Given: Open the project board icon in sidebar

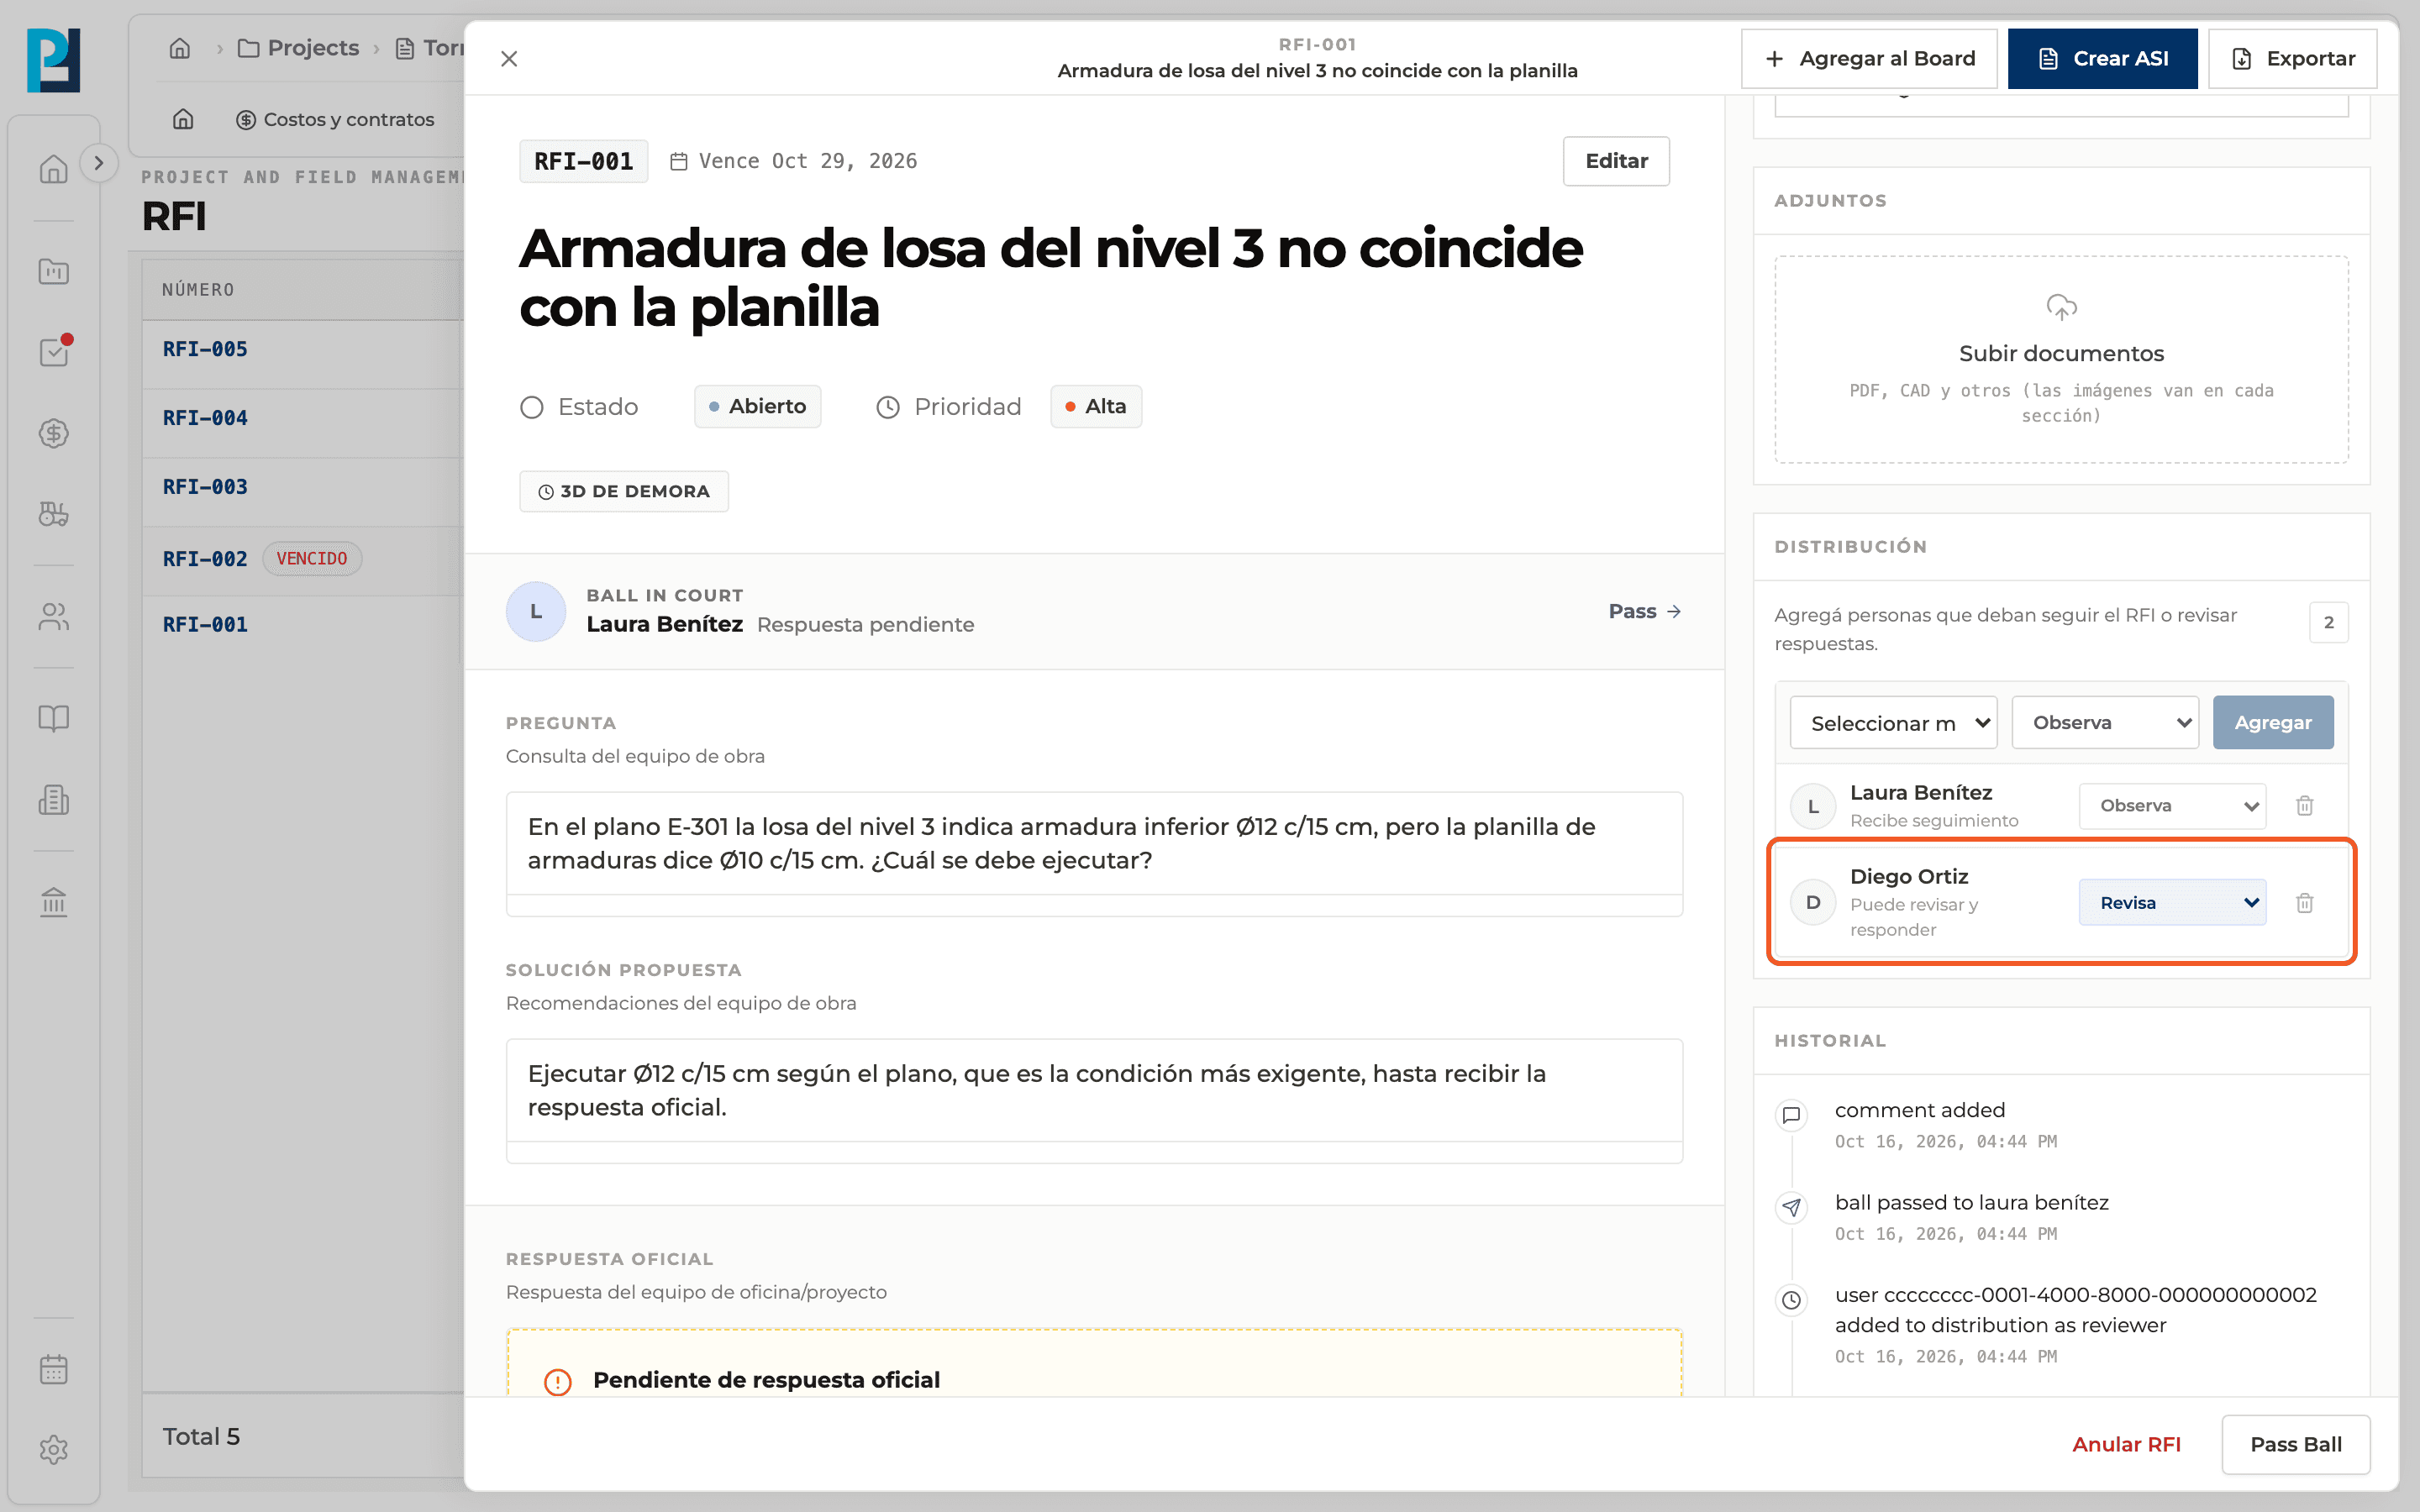Looking at the screenshot, I should pos(54,271).
